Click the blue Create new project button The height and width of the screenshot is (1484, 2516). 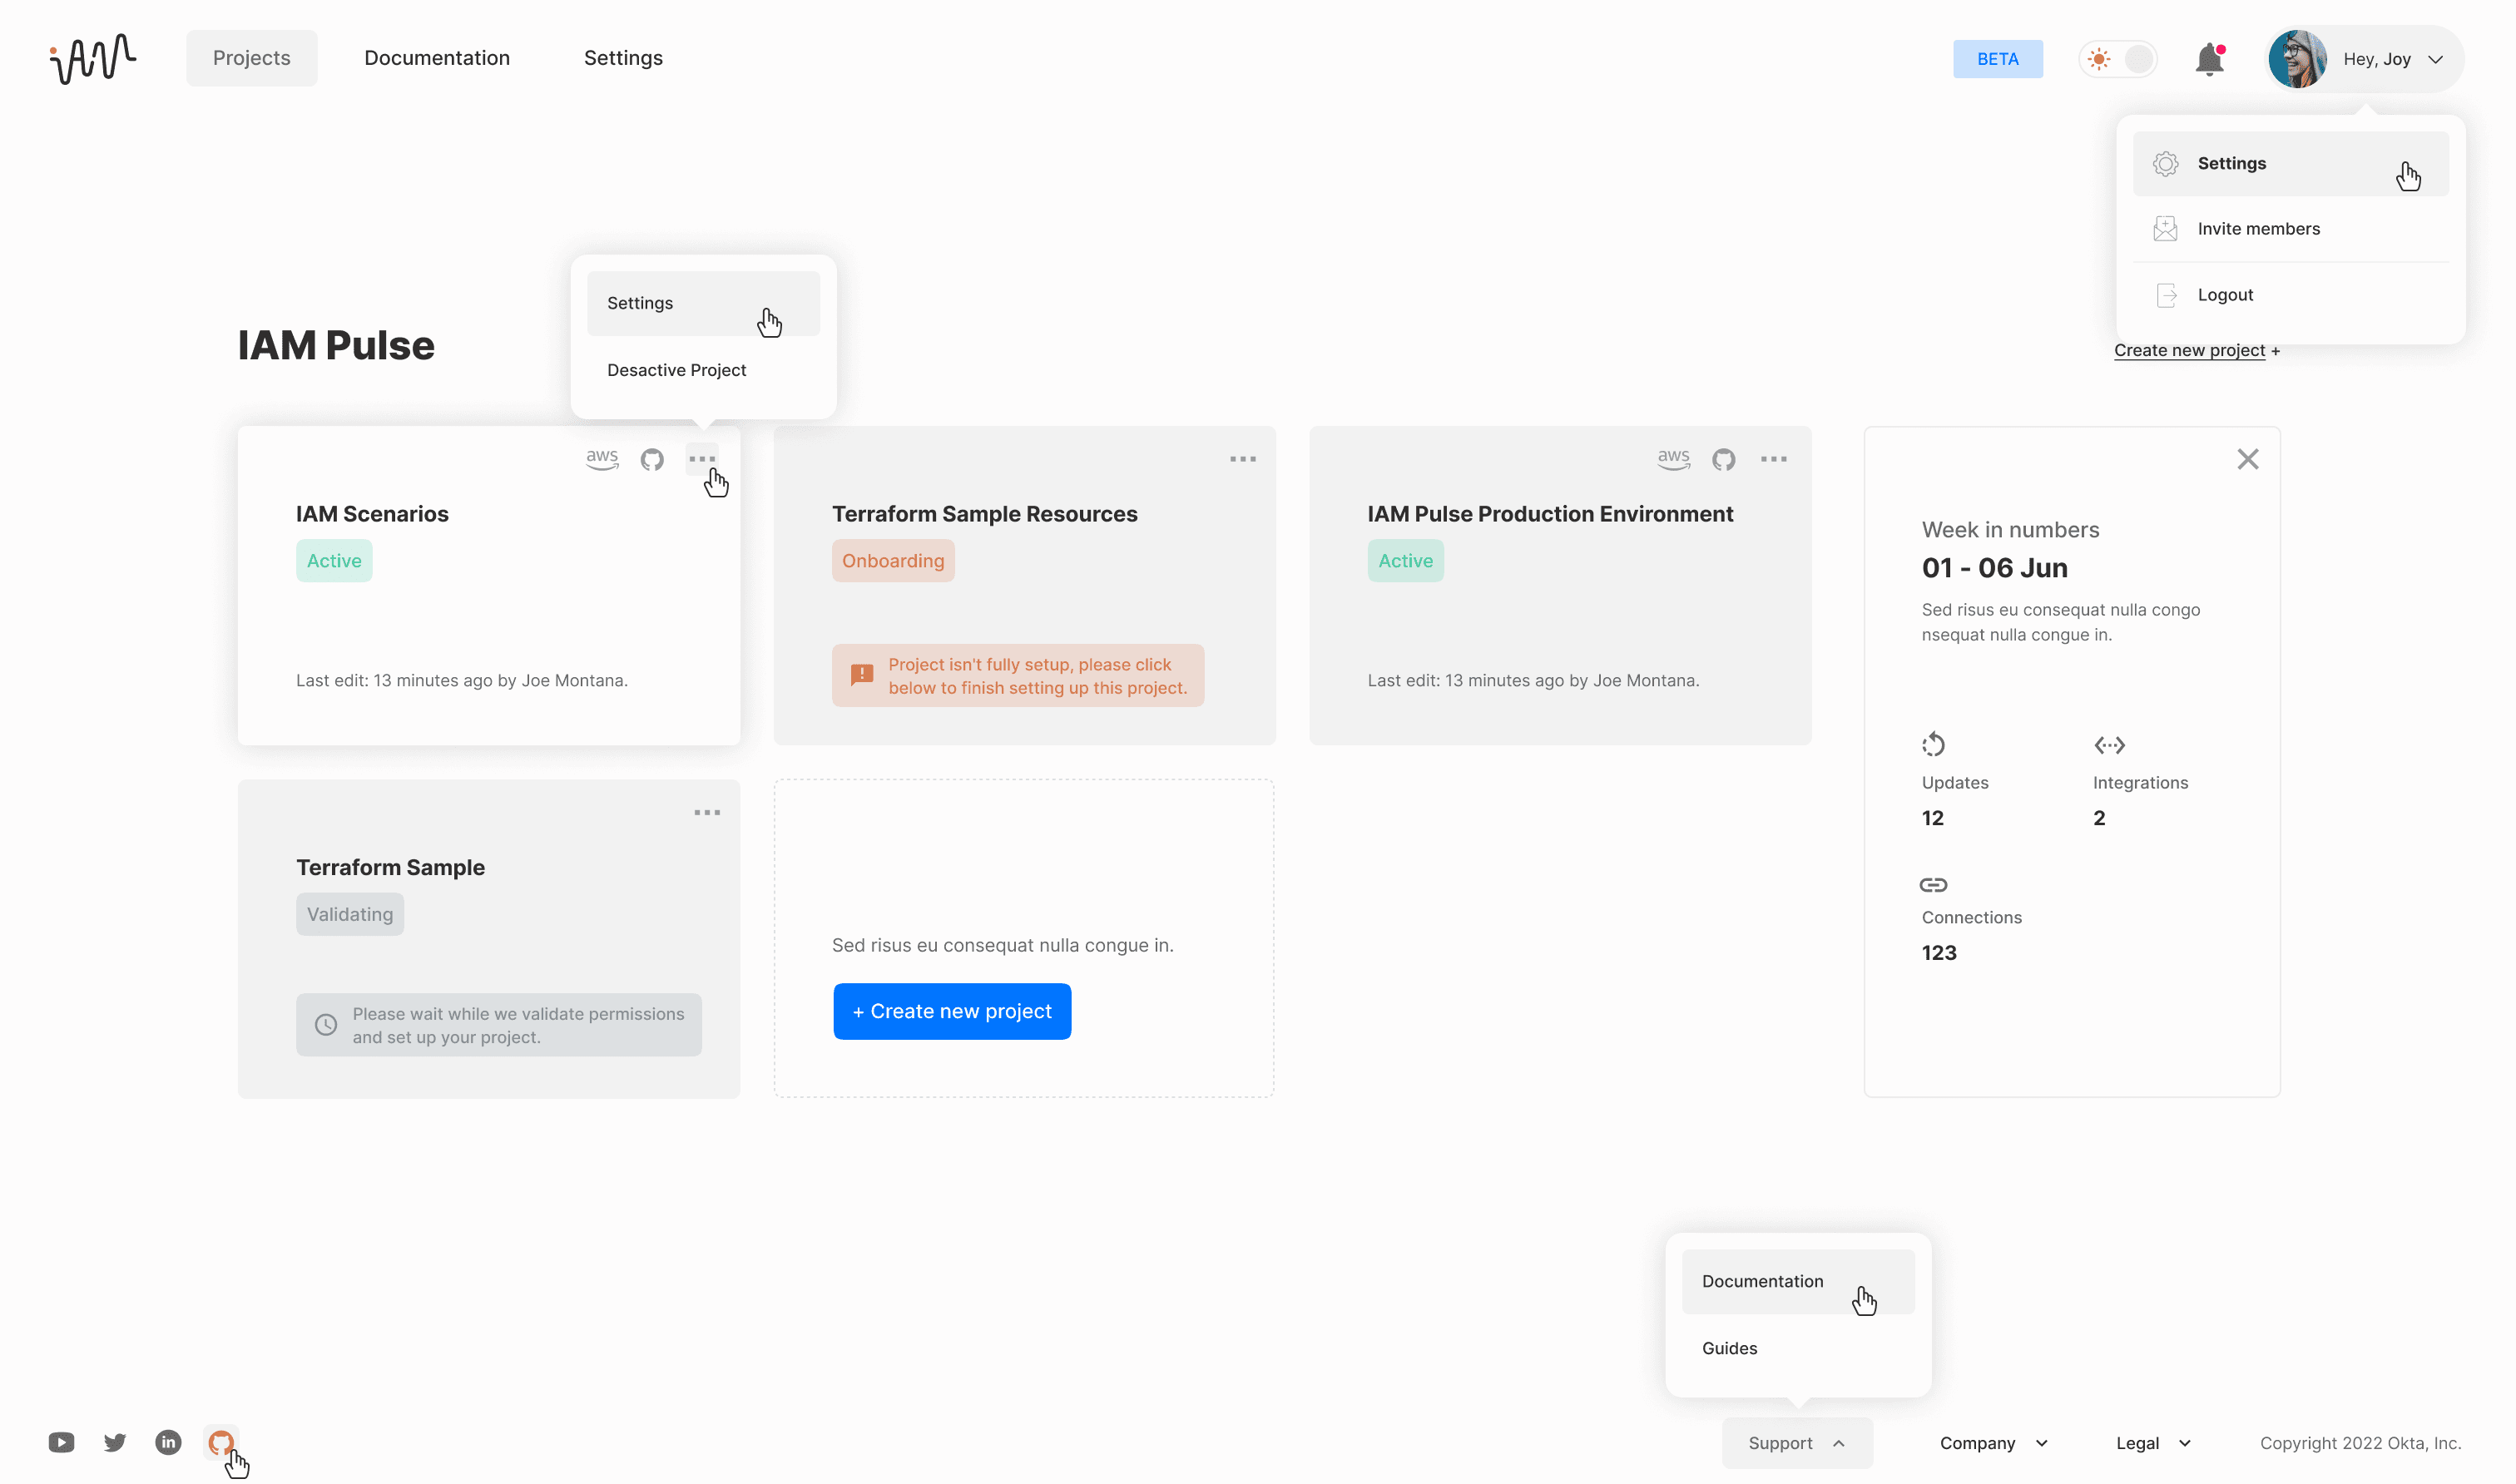(x=951, y=1011)
